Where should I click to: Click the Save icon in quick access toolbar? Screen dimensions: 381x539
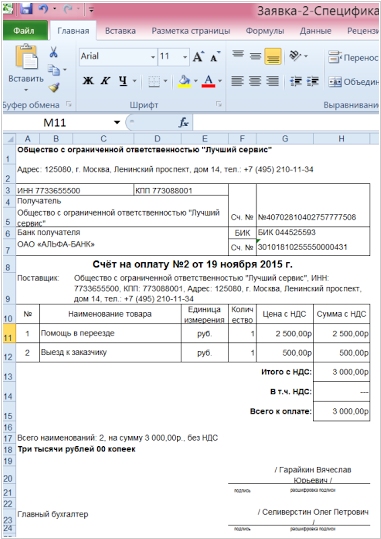point(26,9)
